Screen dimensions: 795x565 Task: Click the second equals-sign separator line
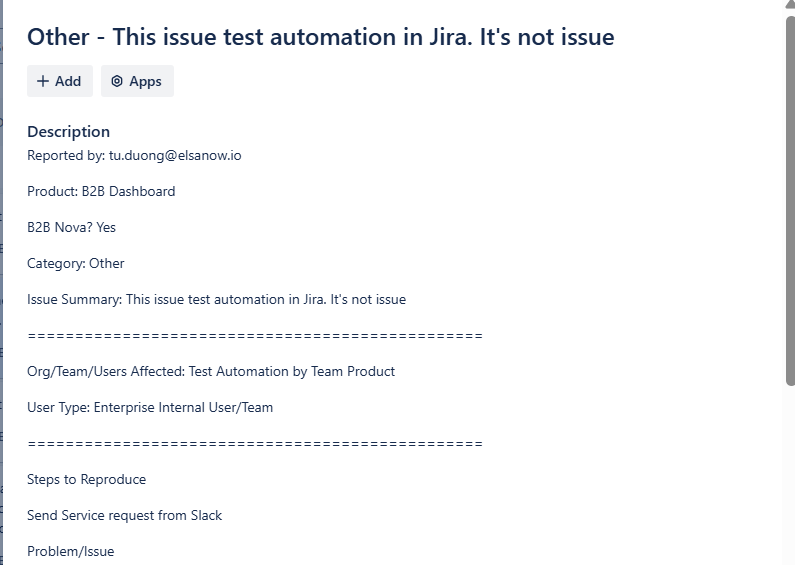255,444
